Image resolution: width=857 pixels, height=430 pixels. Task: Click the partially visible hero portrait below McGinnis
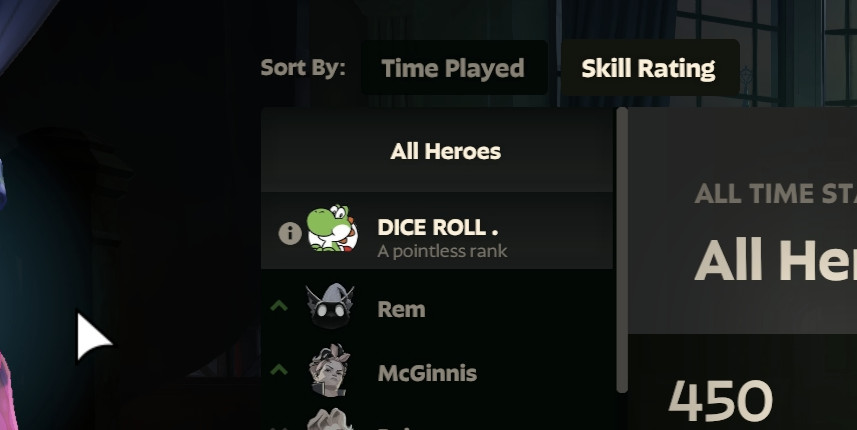(329, 420)
